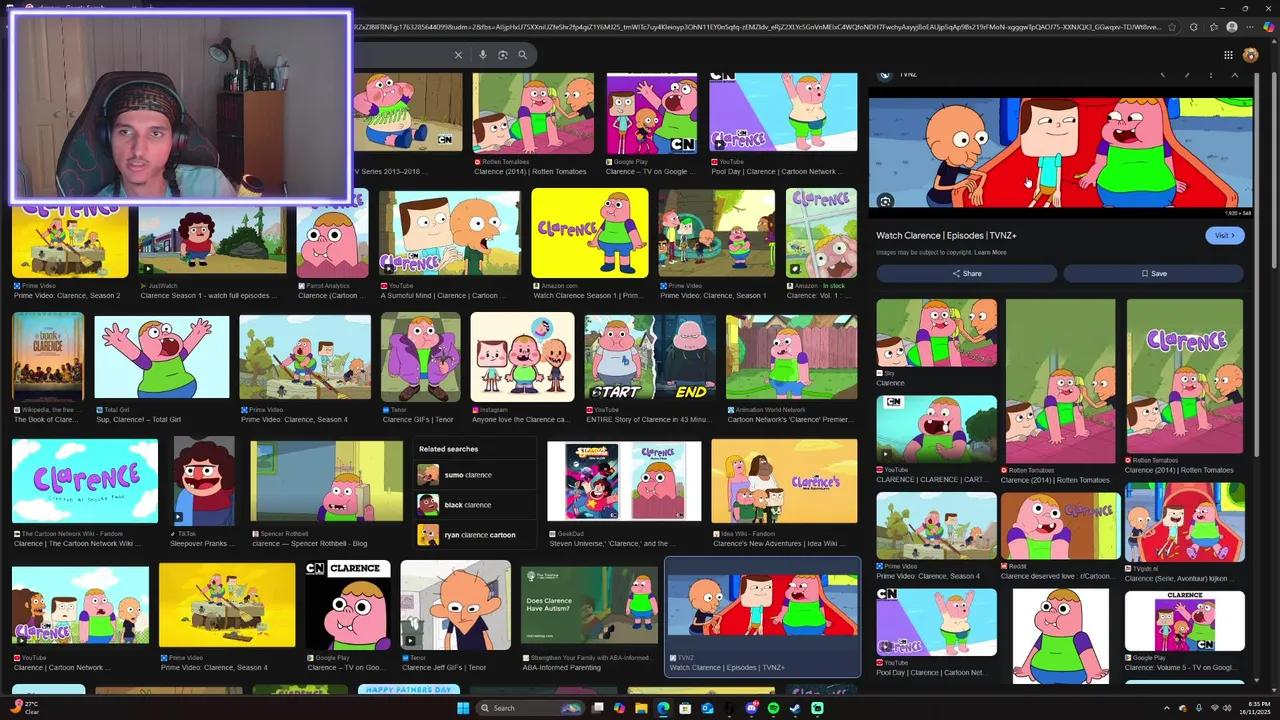This screenshot has height=720, width=1280.
Task: Open 'A Sumoful Mind' YouTube thumbnail
Action: pos(450,232)
